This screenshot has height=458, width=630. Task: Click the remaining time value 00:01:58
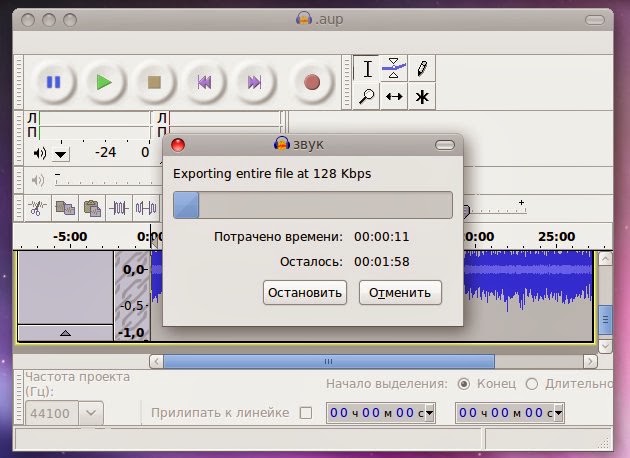click(382, 262)
